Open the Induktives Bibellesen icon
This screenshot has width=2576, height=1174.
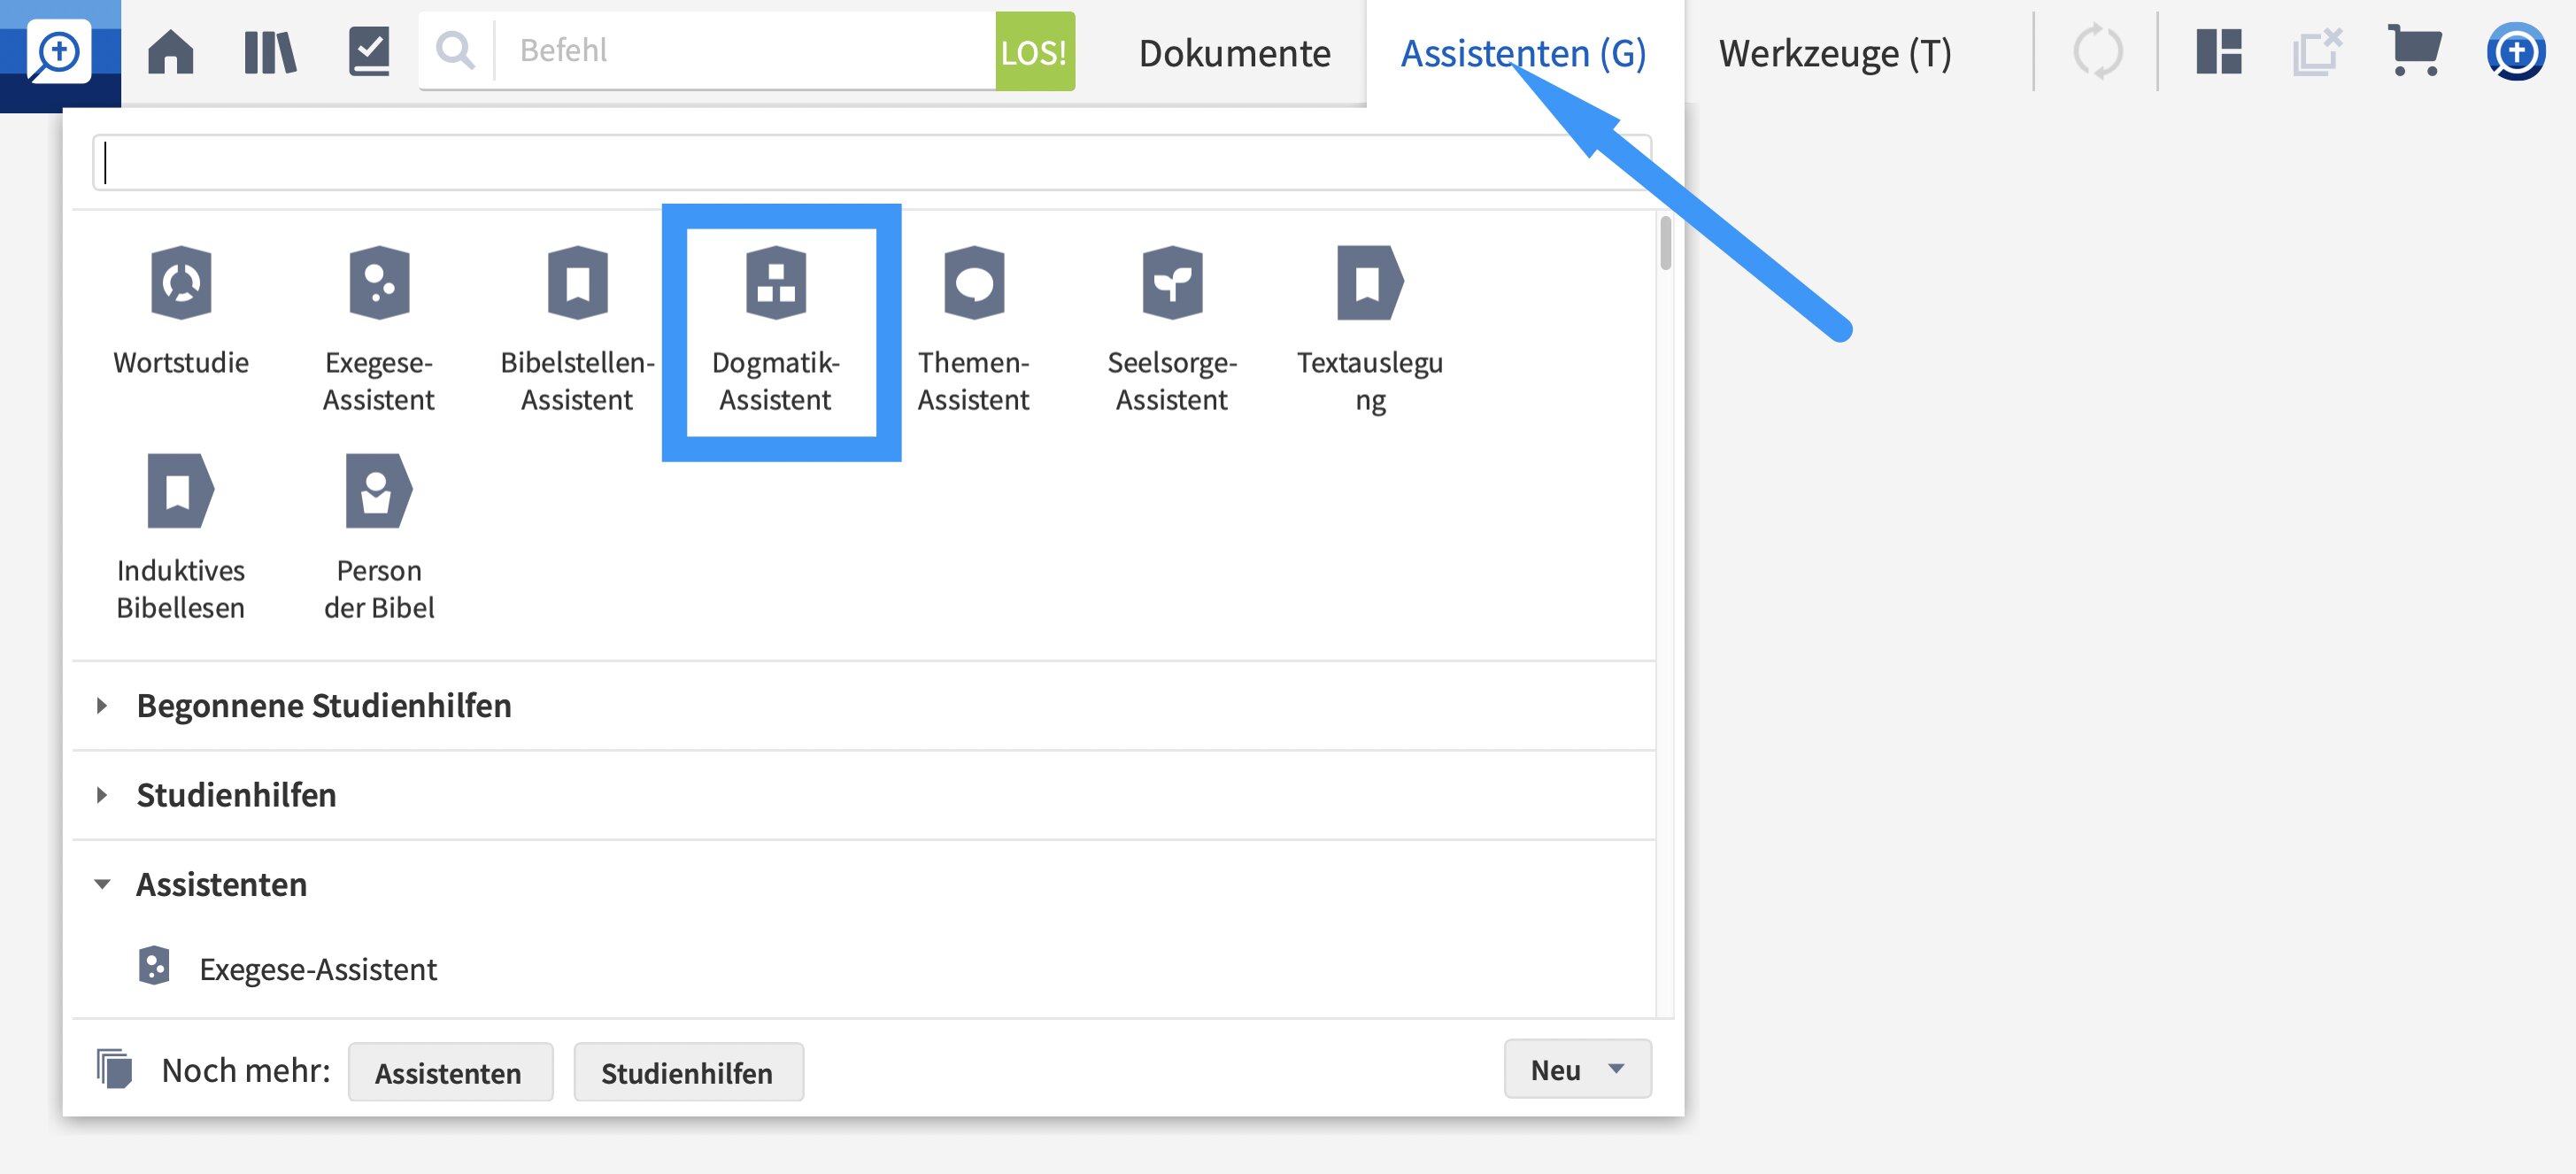pos(181,490)
